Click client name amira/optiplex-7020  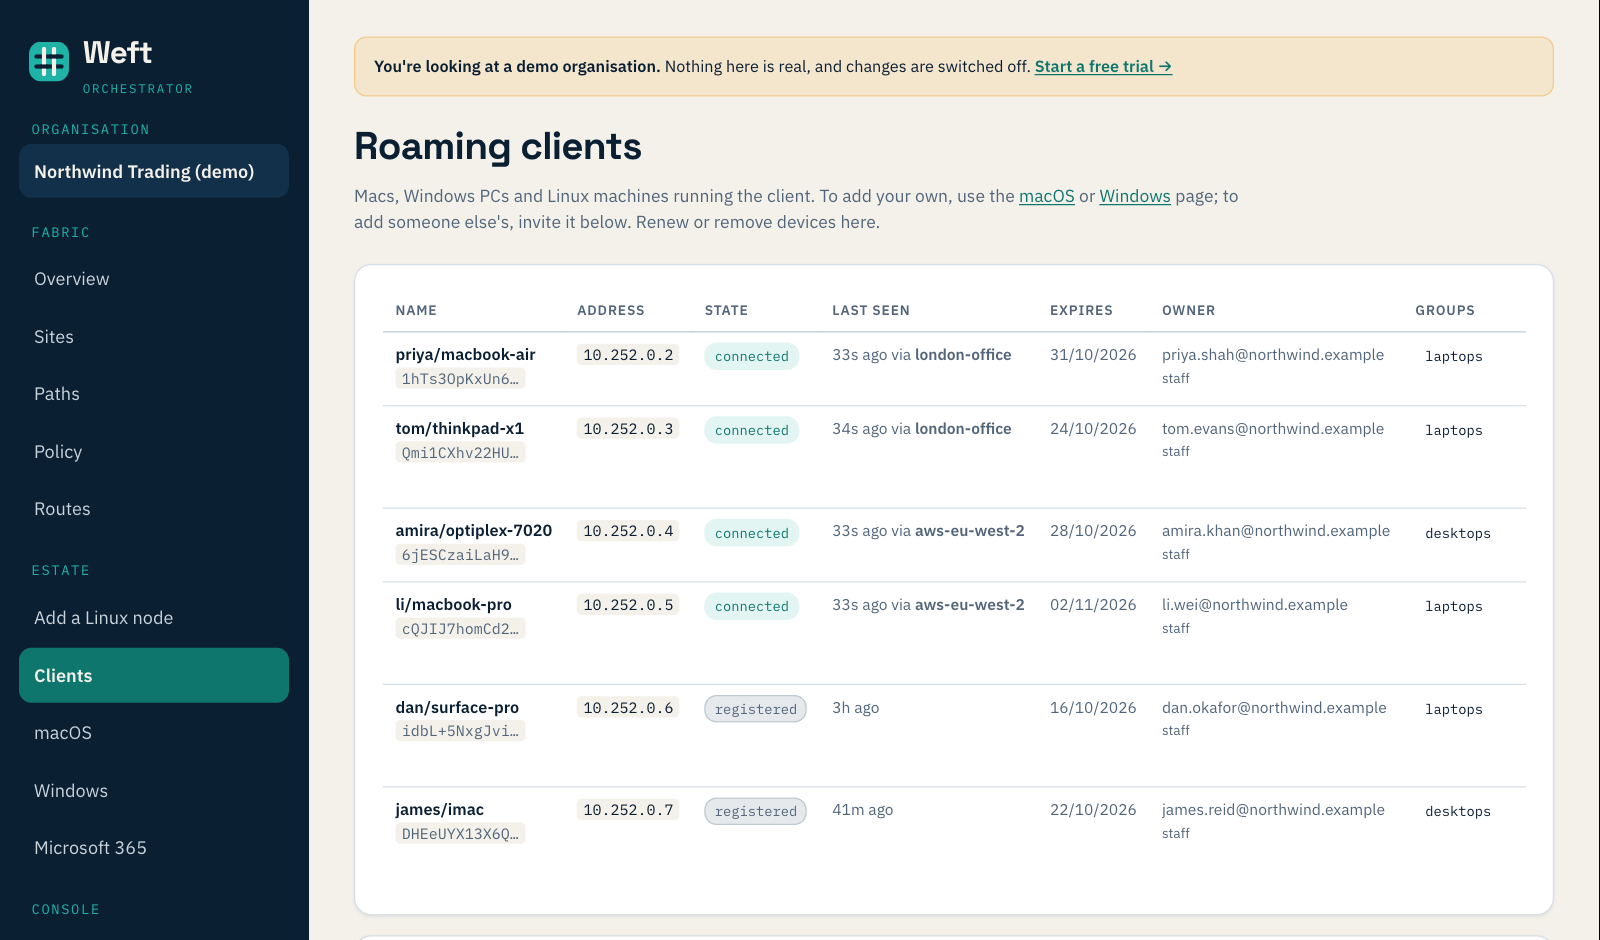473,531
